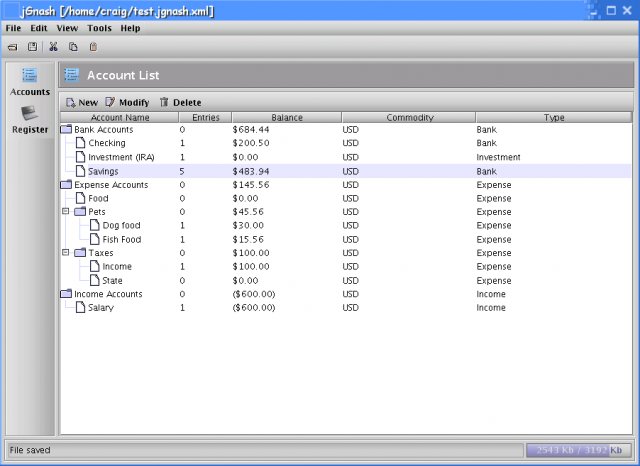This screenshot has height=466, width=640.
Task: Click the Food account document icon
Action: (81, 198)
